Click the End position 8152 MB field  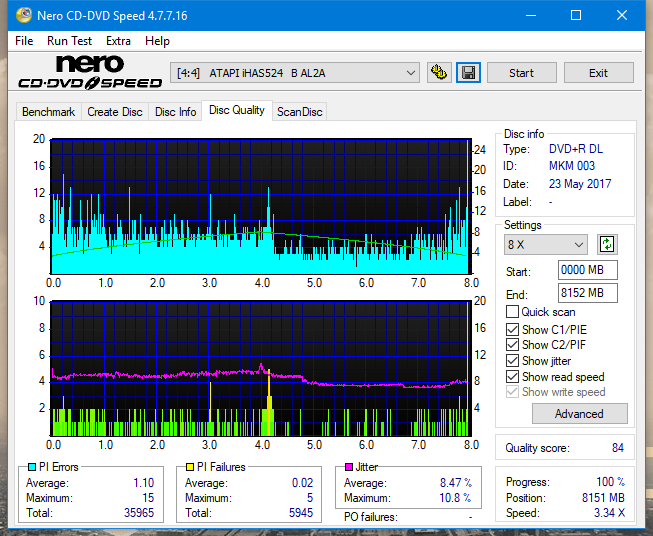click(x=587, y=293)
